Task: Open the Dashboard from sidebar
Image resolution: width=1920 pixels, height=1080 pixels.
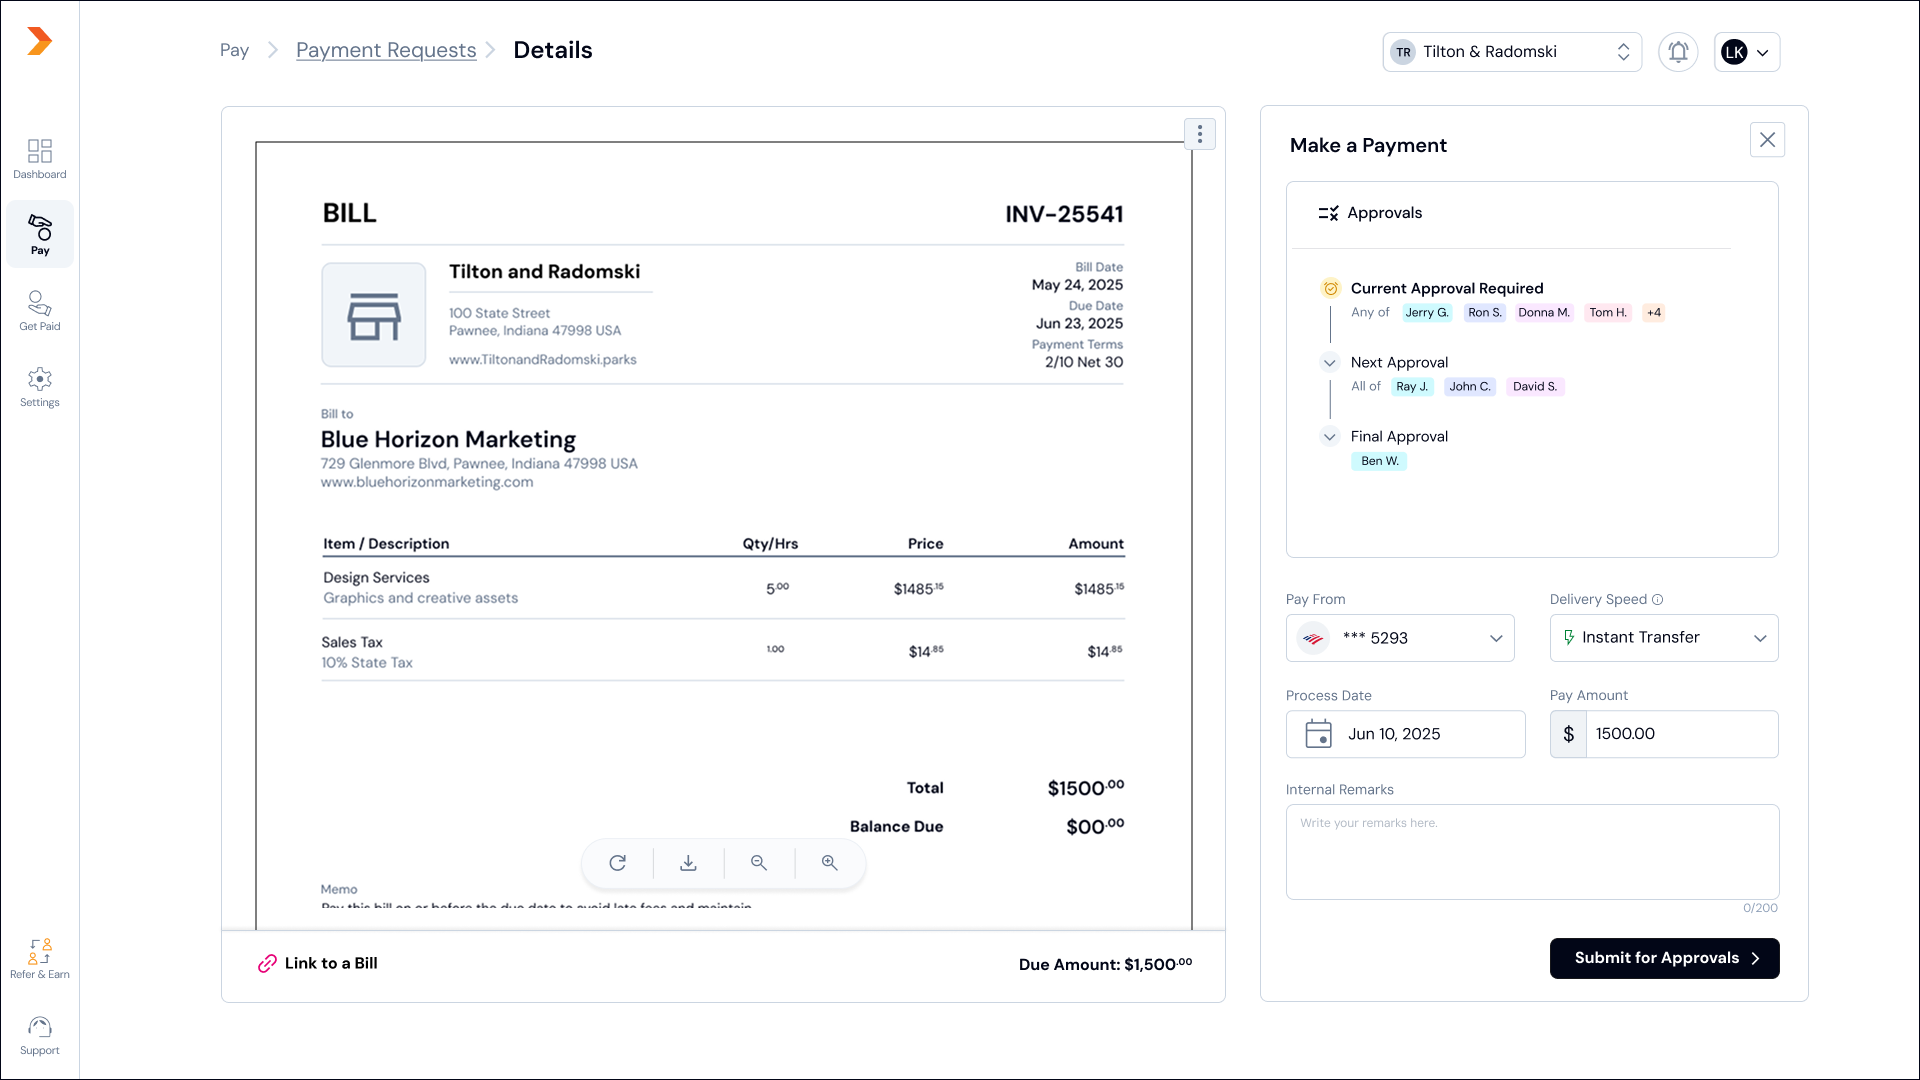Action: point(40,158)
